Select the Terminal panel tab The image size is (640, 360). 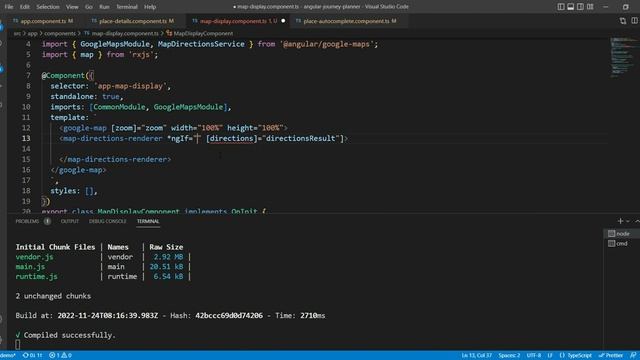click(x=148, y=221)
